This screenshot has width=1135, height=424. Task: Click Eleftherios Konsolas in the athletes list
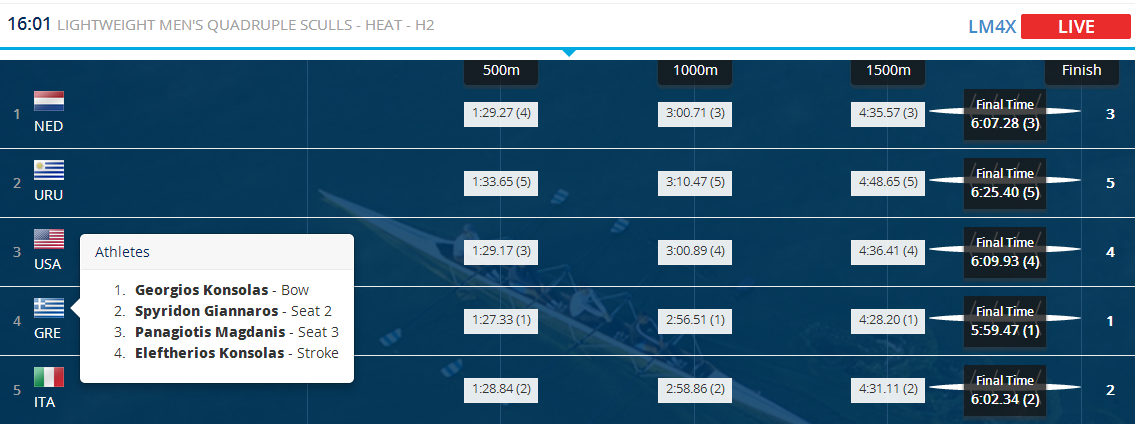pyautogui.click(x=207, y=353)
